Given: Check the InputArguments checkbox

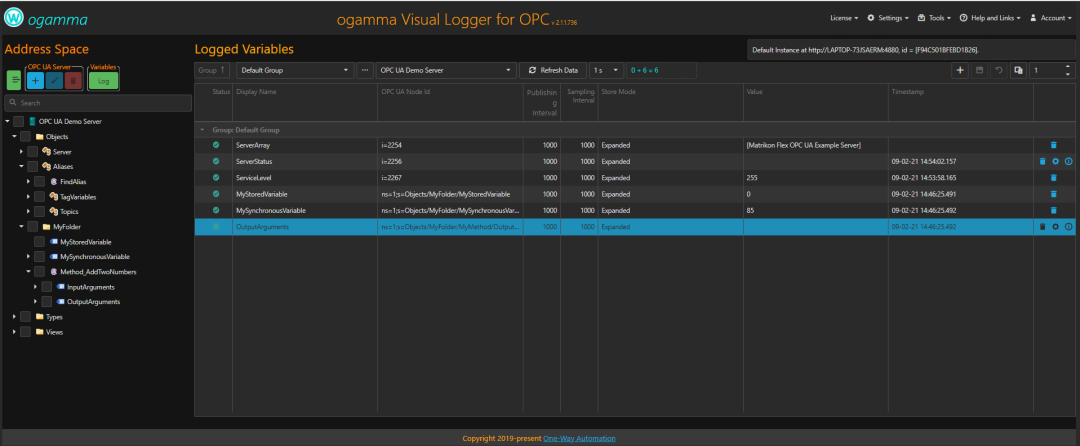Looking at the screenshot, I should [46, 286].
